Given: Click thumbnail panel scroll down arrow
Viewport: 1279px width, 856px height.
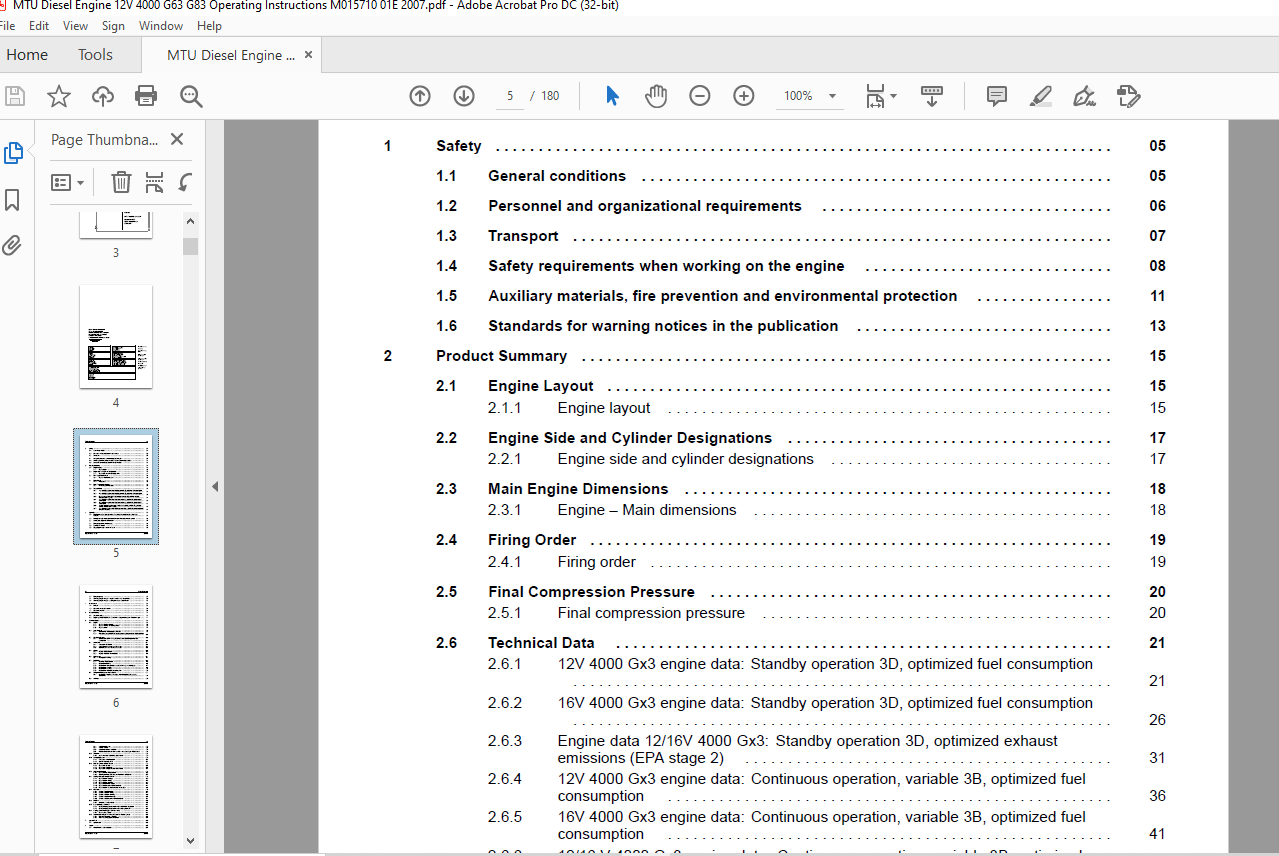Looking at the screenshot, I should tap(190, 842).
